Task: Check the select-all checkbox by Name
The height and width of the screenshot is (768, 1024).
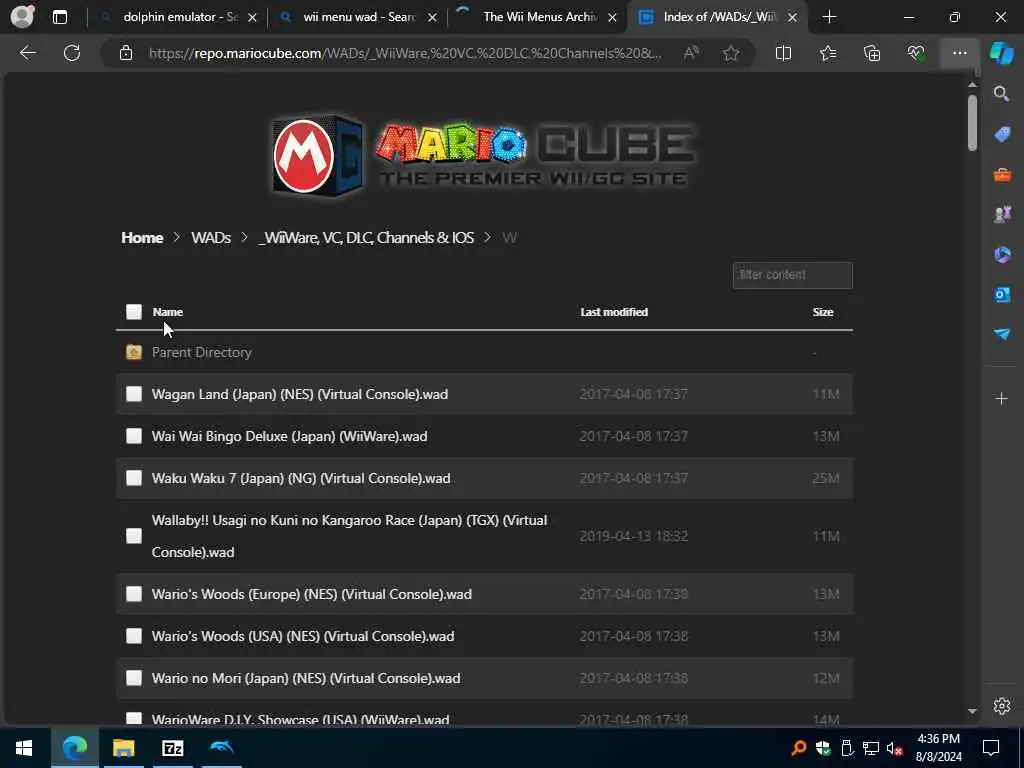Action: (134, 312)
